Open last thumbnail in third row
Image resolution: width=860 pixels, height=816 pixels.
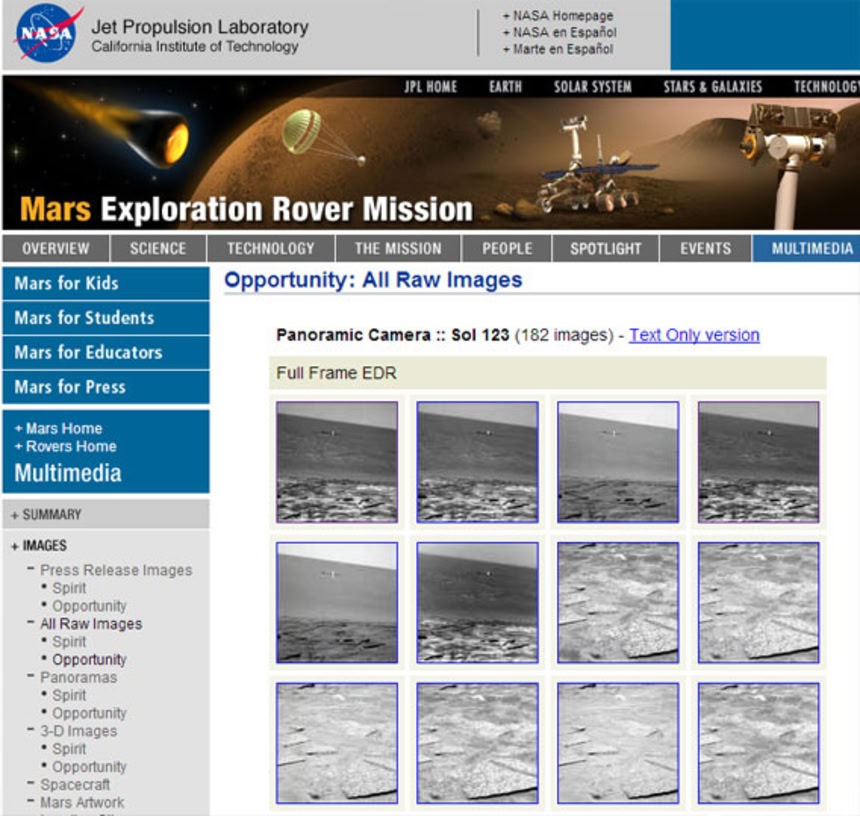point(758,742)
